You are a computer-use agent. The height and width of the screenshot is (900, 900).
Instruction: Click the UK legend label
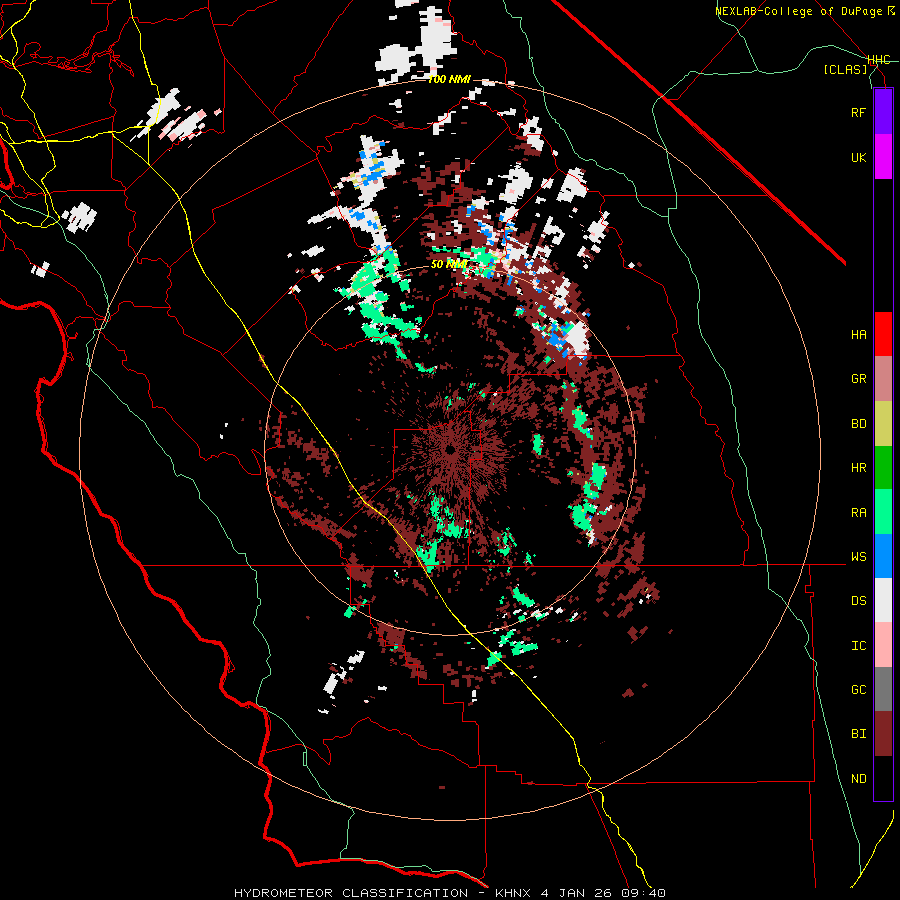(858, 157)
